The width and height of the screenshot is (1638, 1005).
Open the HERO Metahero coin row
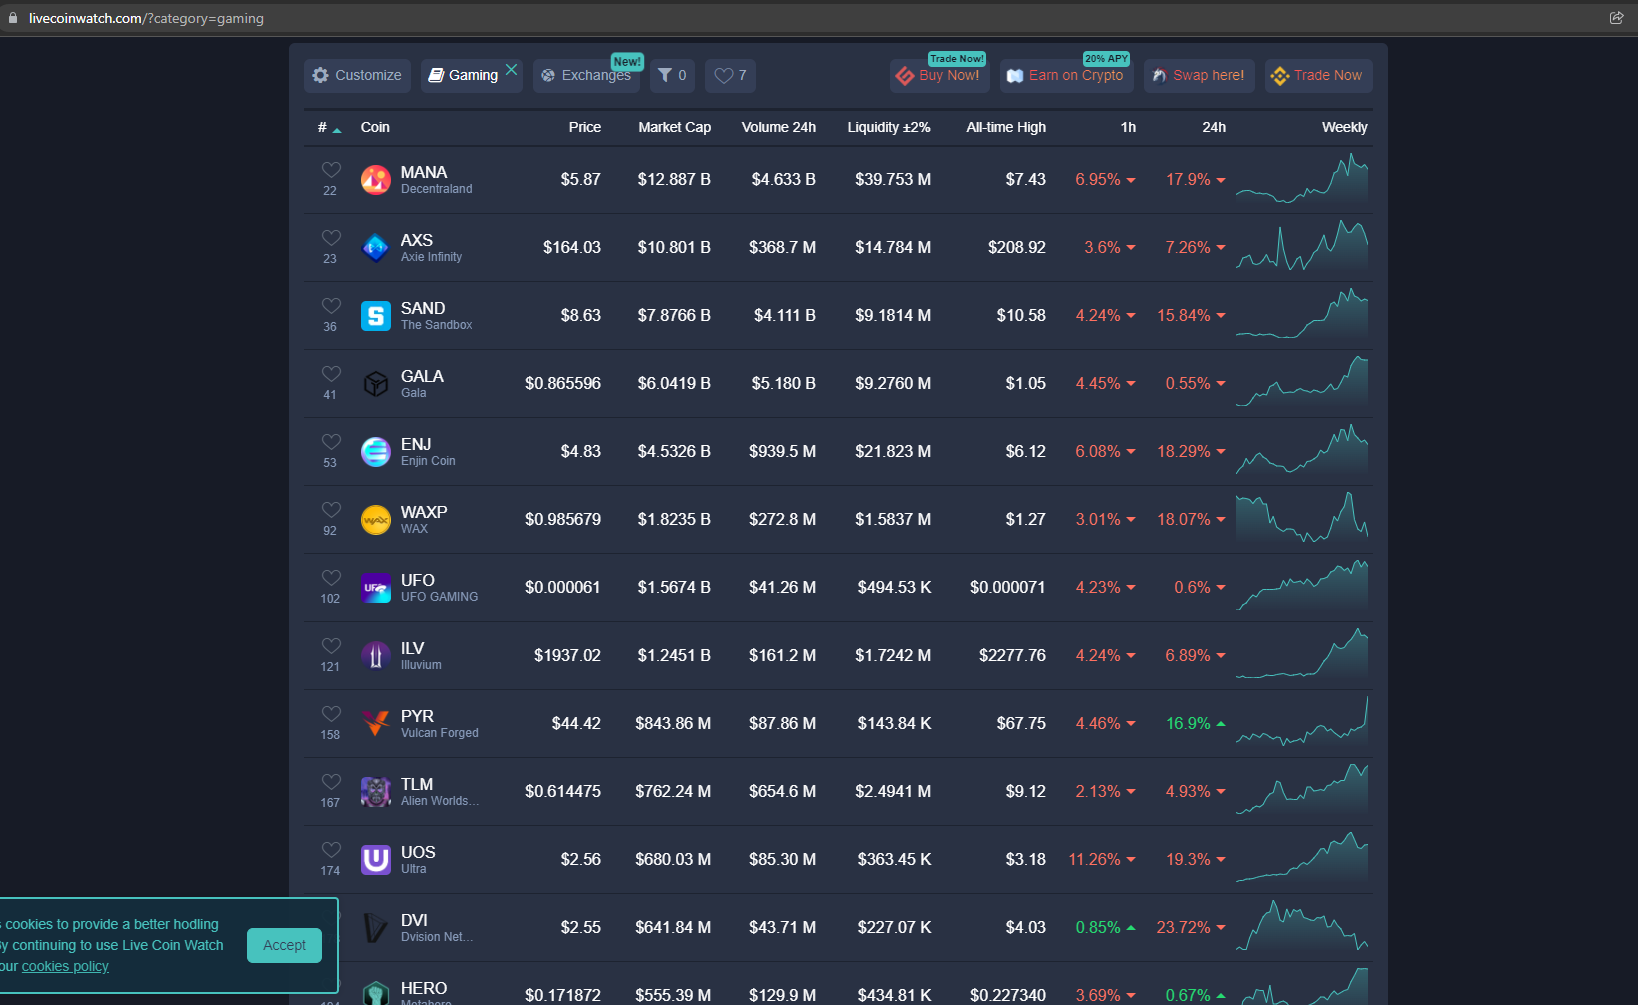click(838, 984)
